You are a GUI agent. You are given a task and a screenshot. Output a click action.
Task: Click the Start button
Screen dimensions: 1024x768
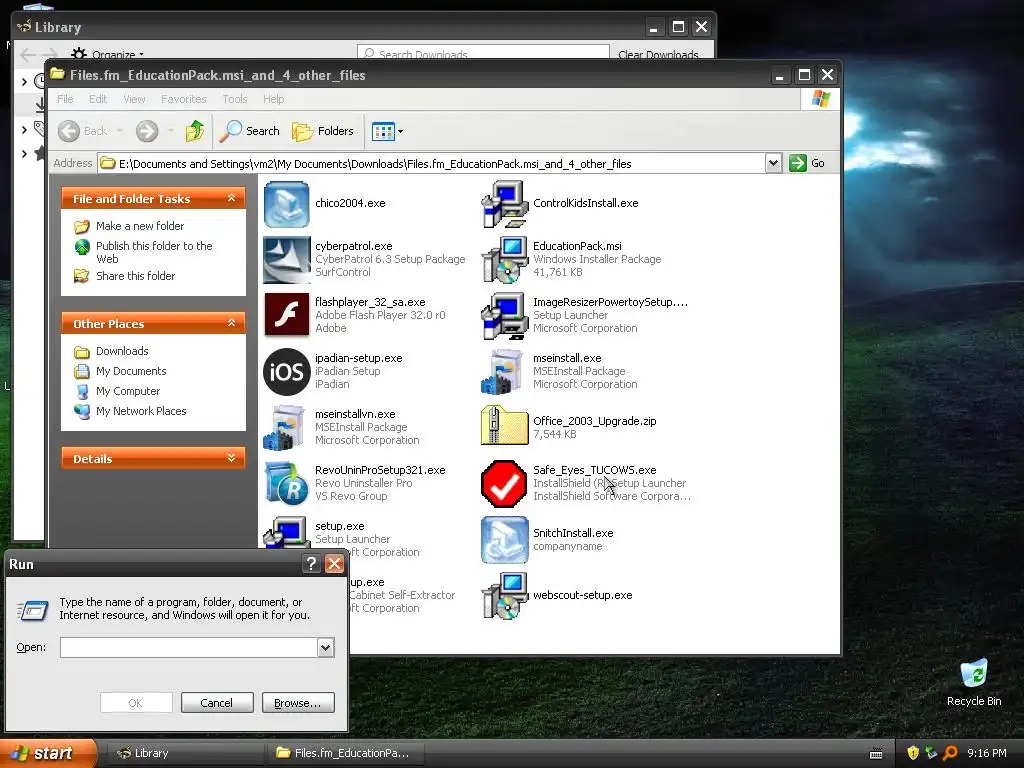pos(48,754)
